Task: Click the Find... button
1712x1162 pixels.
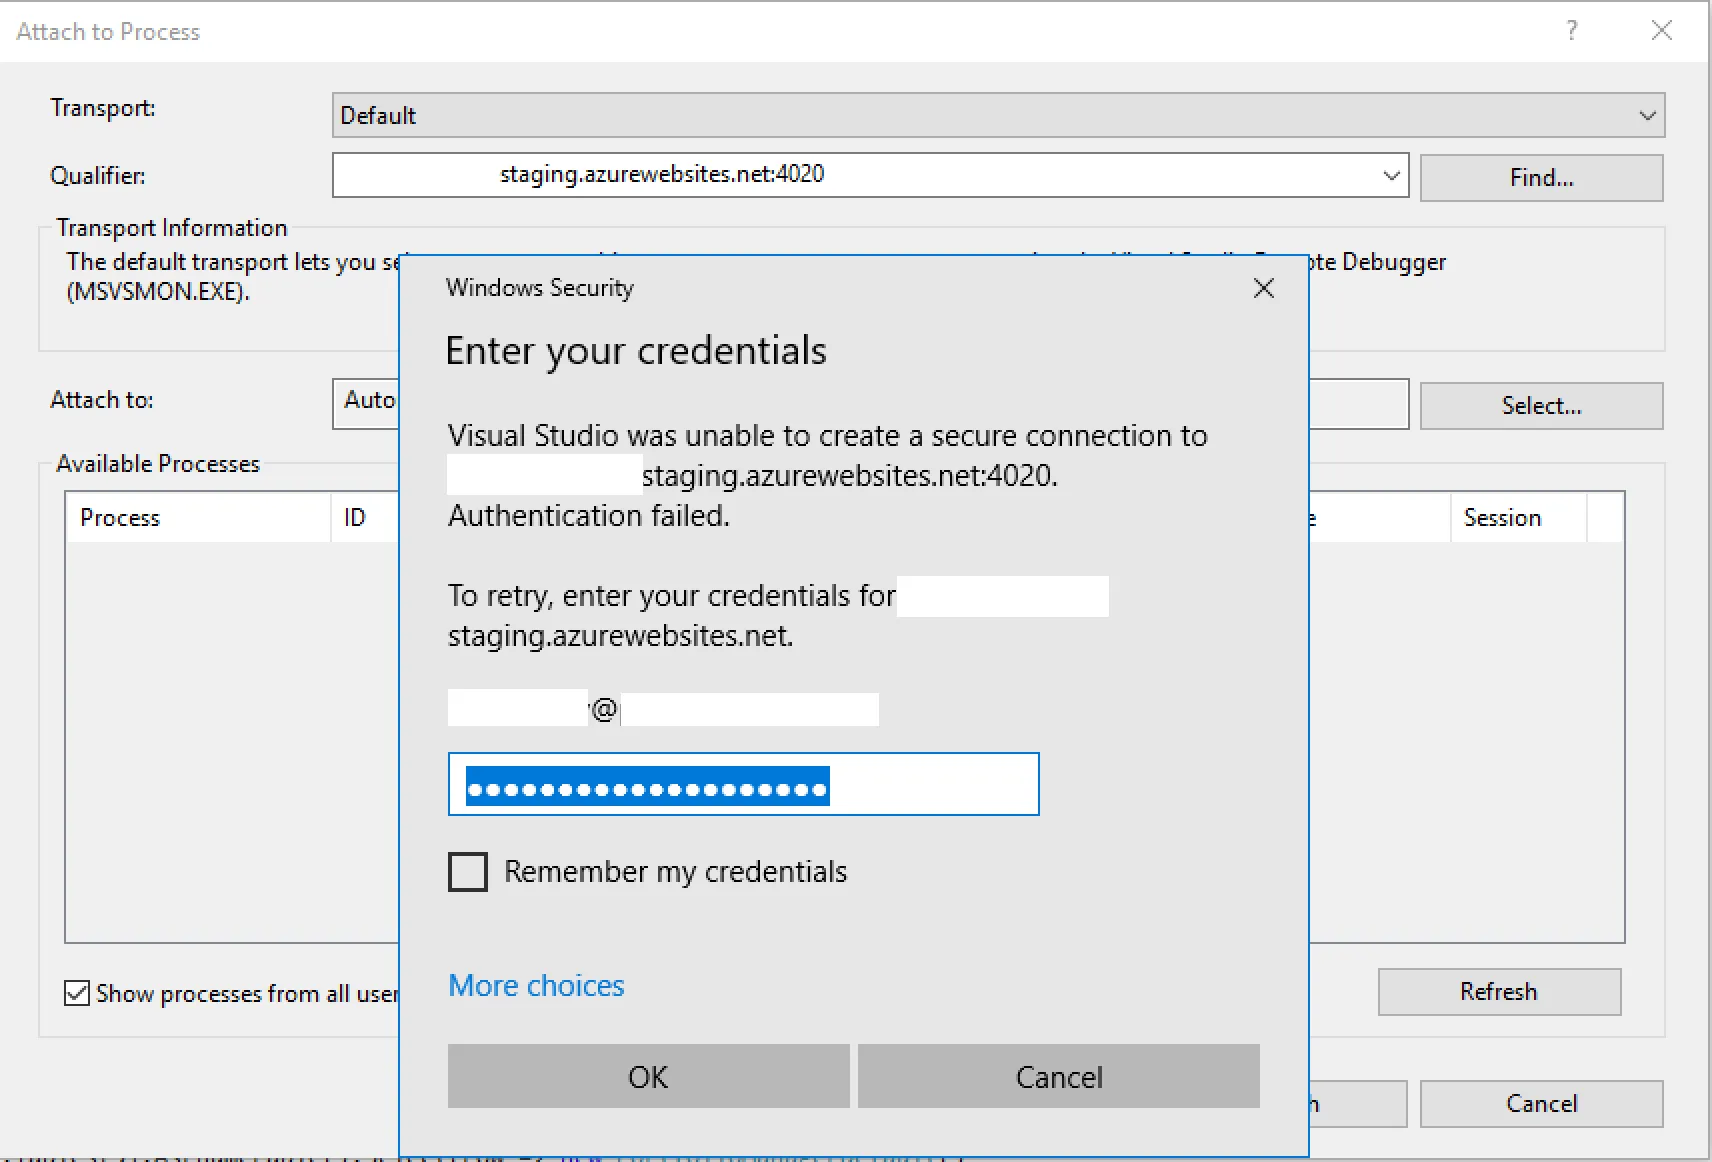Action: pyautogui.click(x=1541, y=178)
